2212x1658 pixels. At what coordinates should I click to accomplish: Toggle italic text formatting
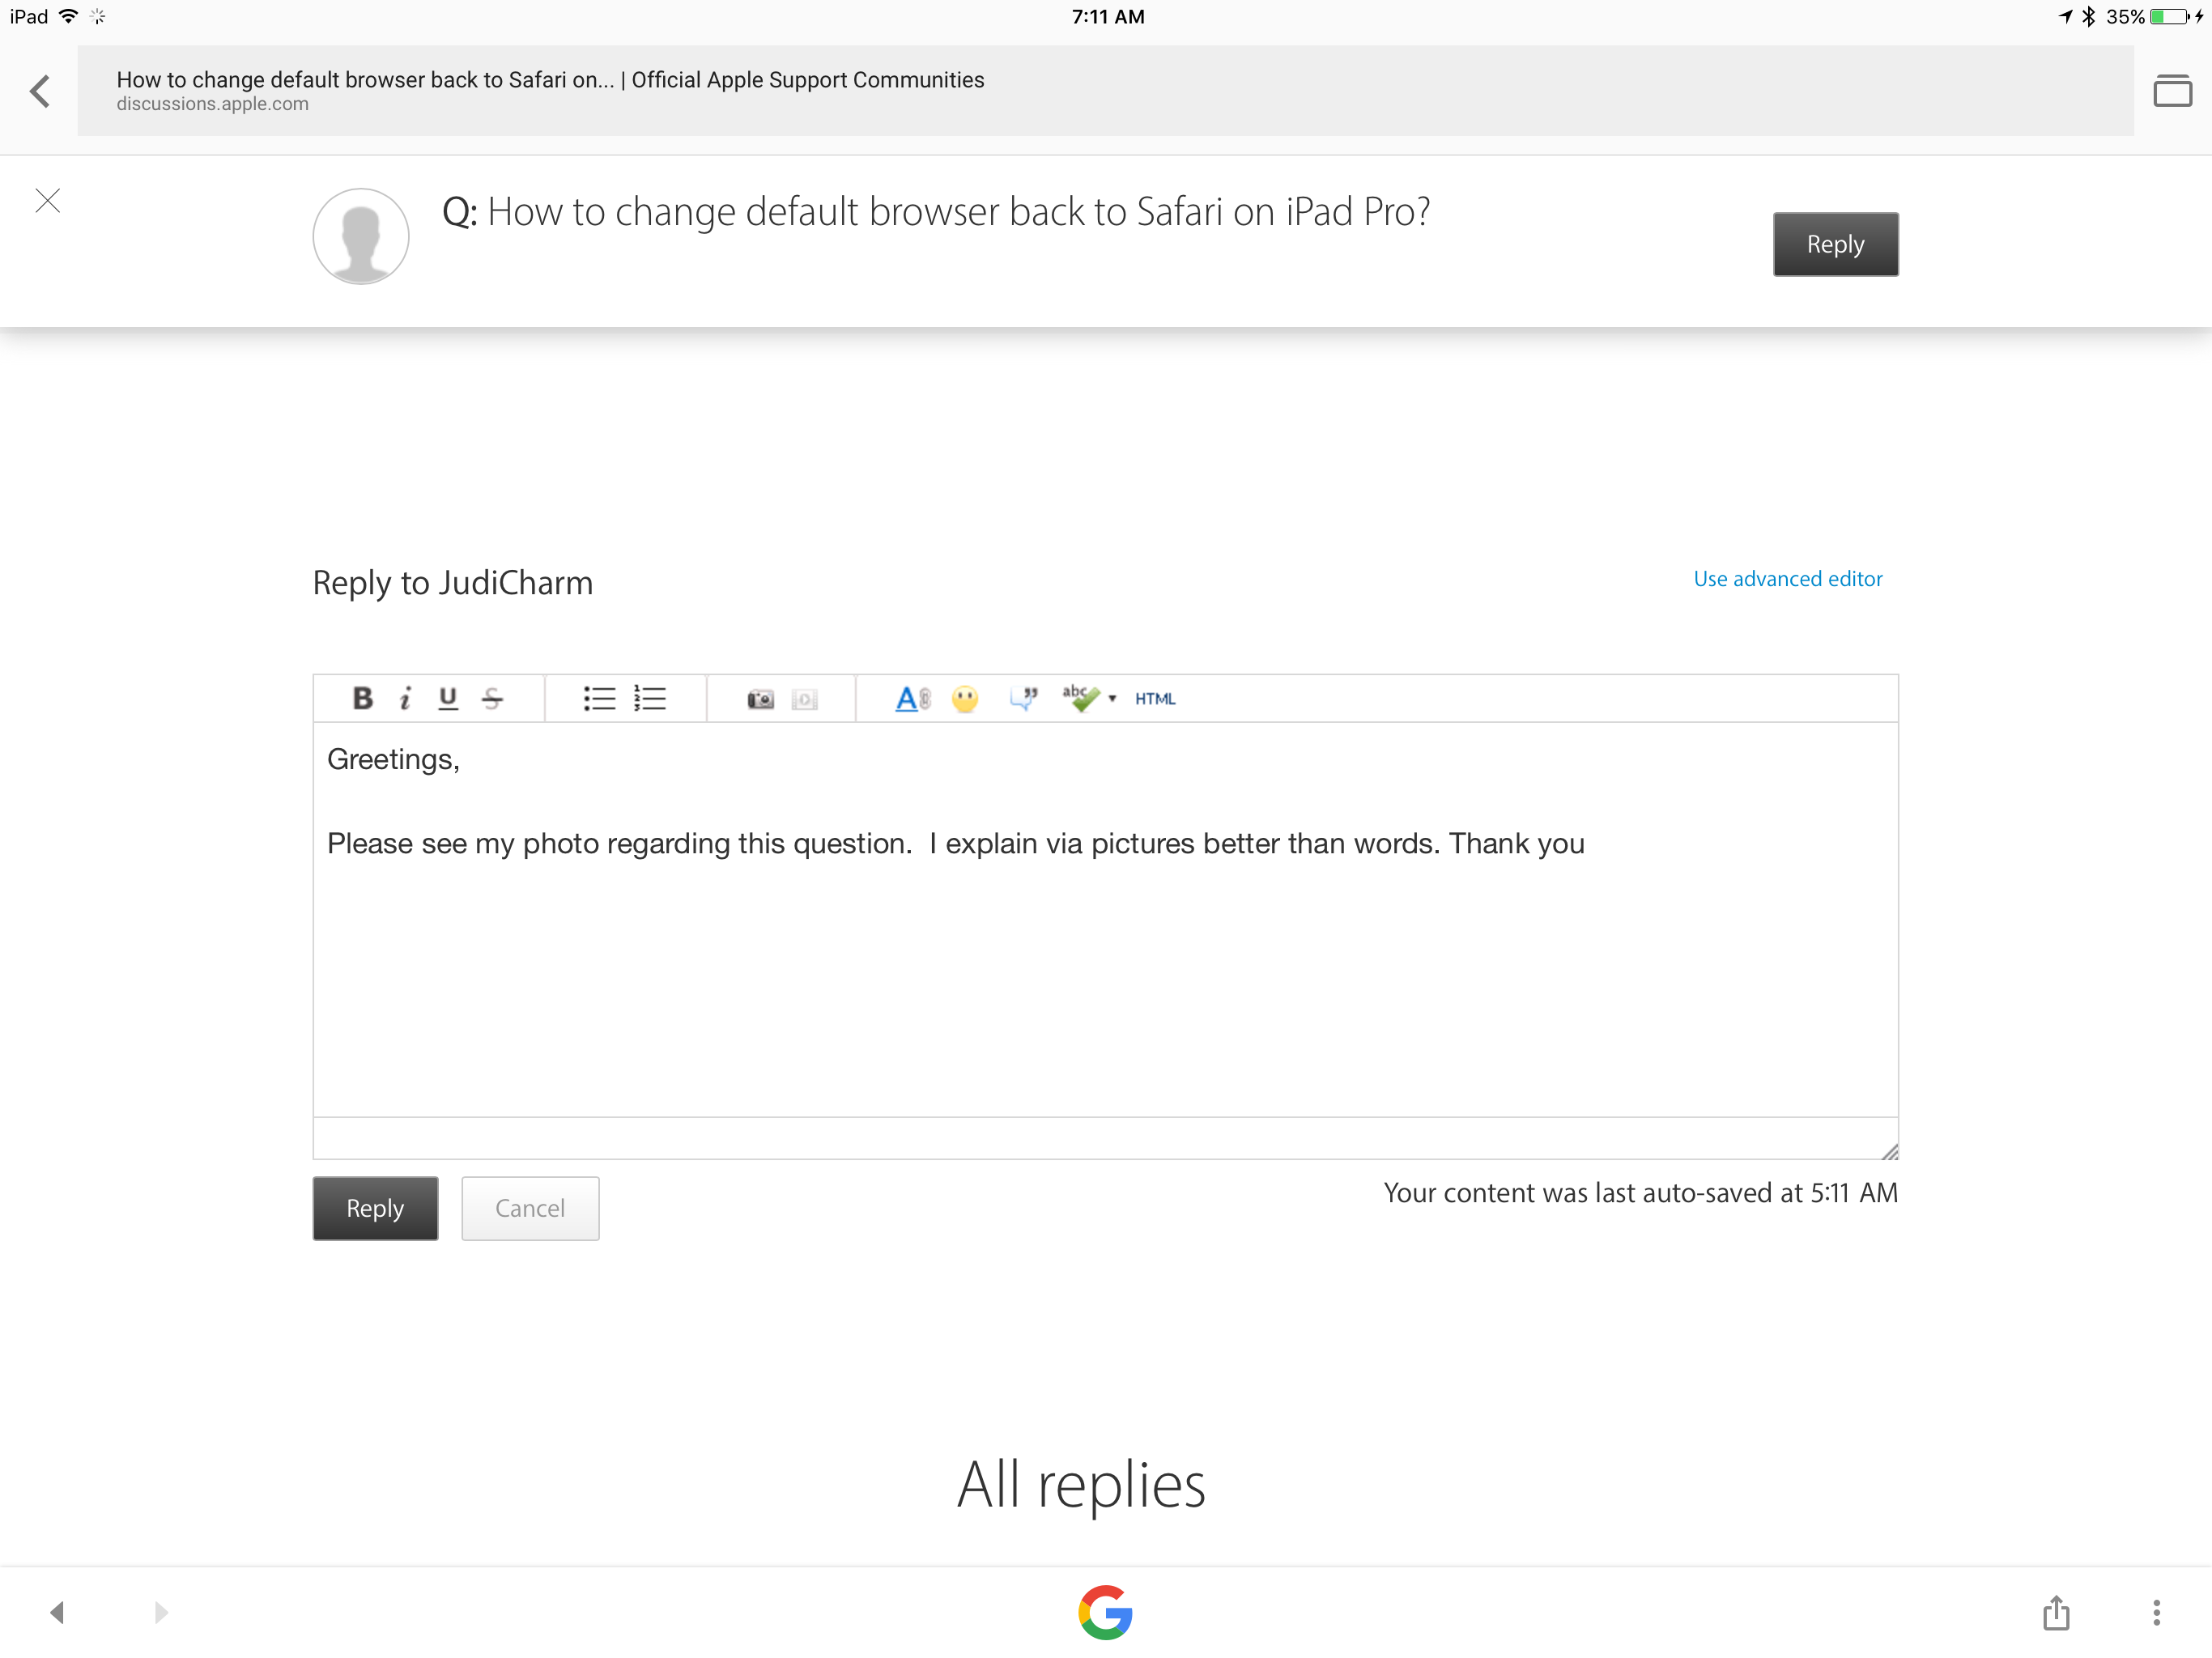pos(405,698)
